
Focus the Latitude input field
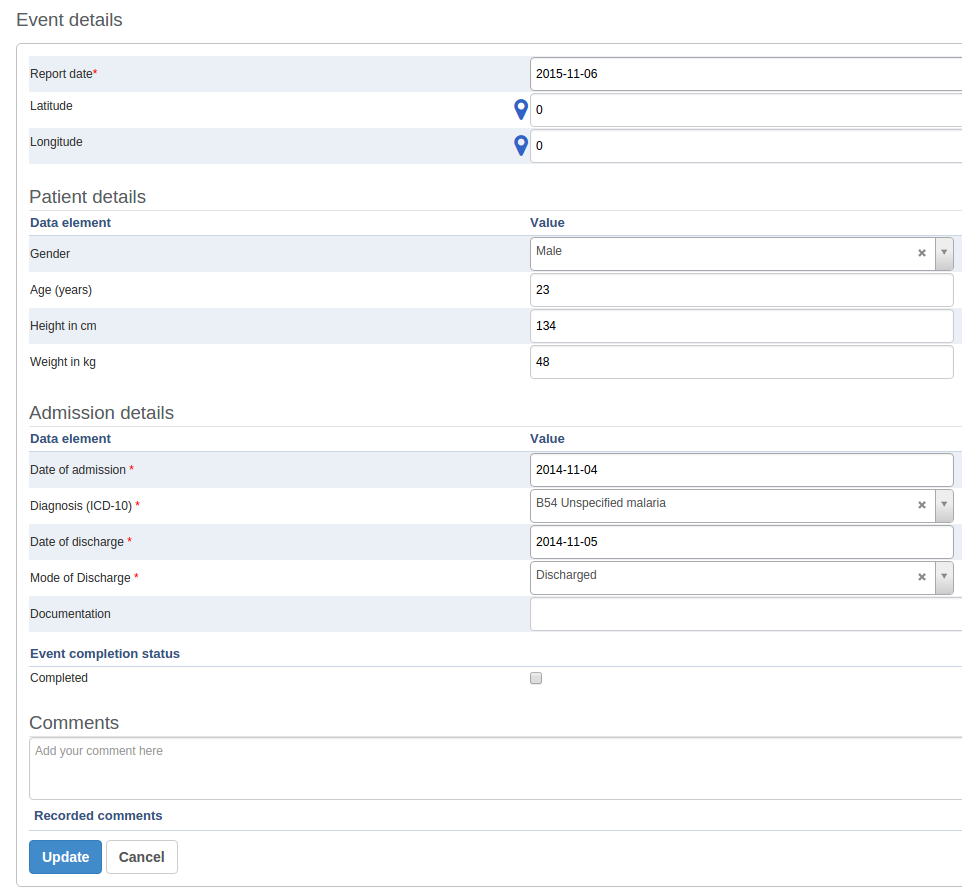(745, 110)
